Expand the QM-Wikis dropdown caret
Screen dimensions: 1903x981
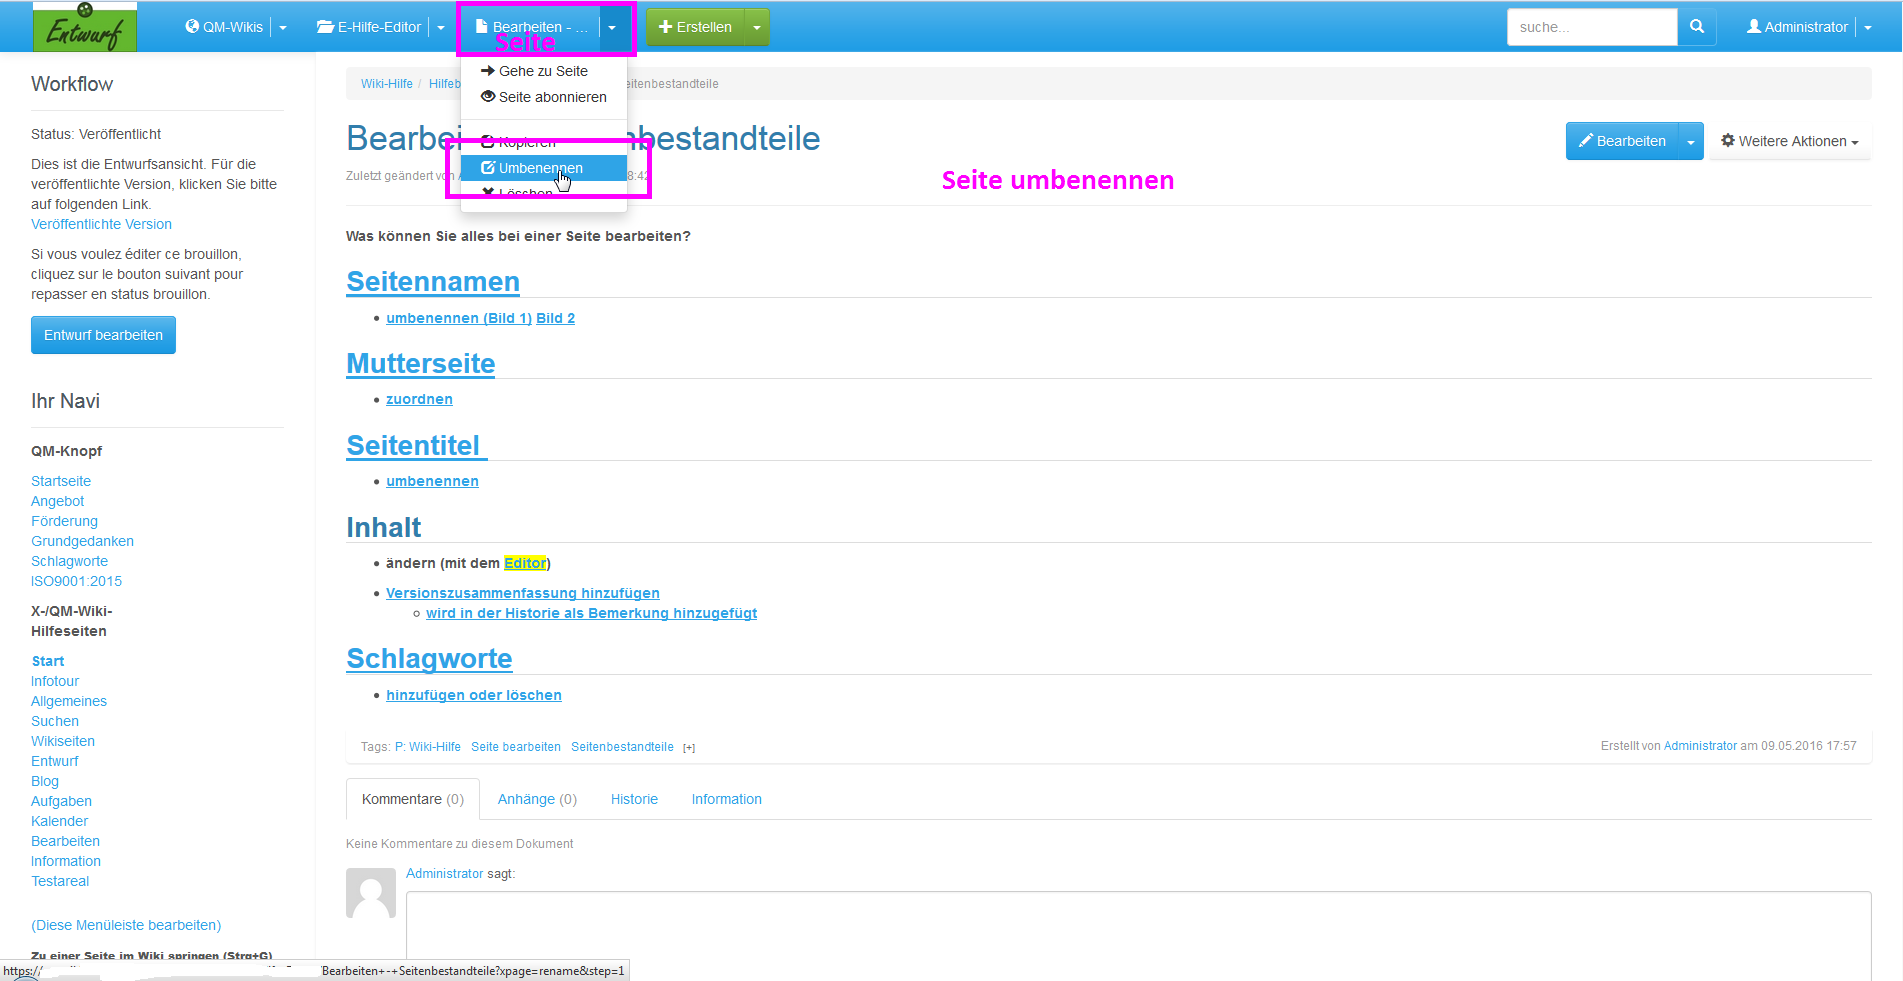coord(283,28)
